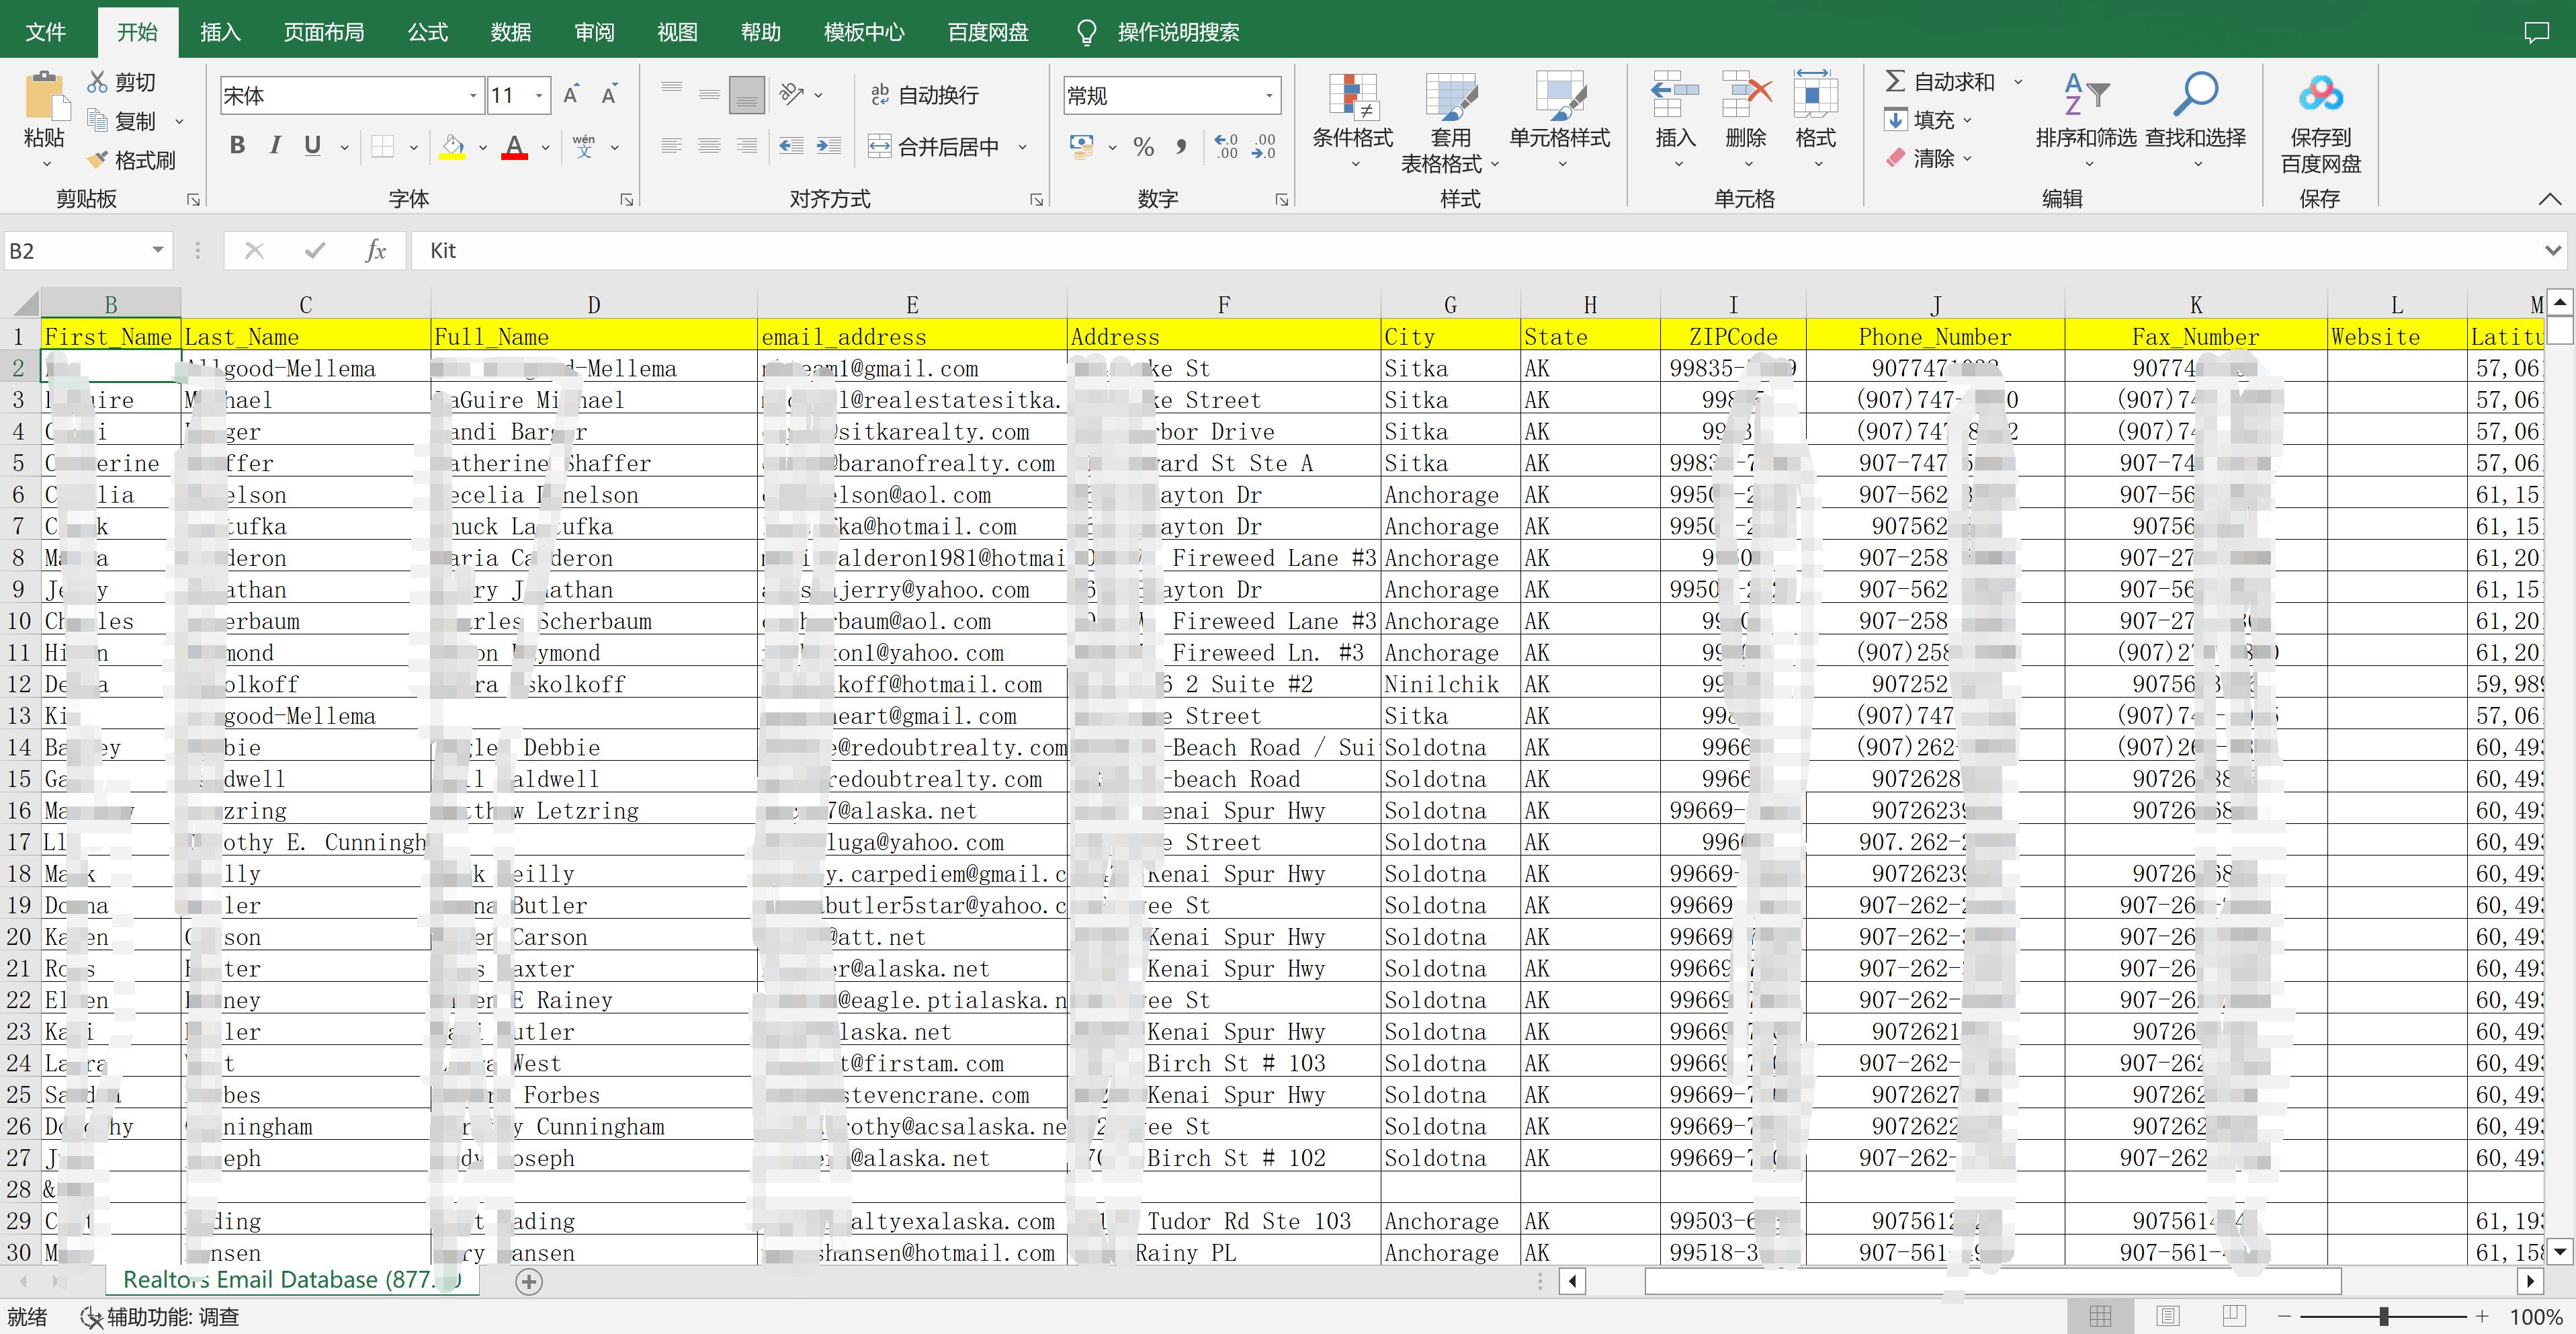Toggle center horizontal alignment
Image resolution: width=2576 pixels, height=1334 pixels.
pyautogui.click(x=709, y=147)
